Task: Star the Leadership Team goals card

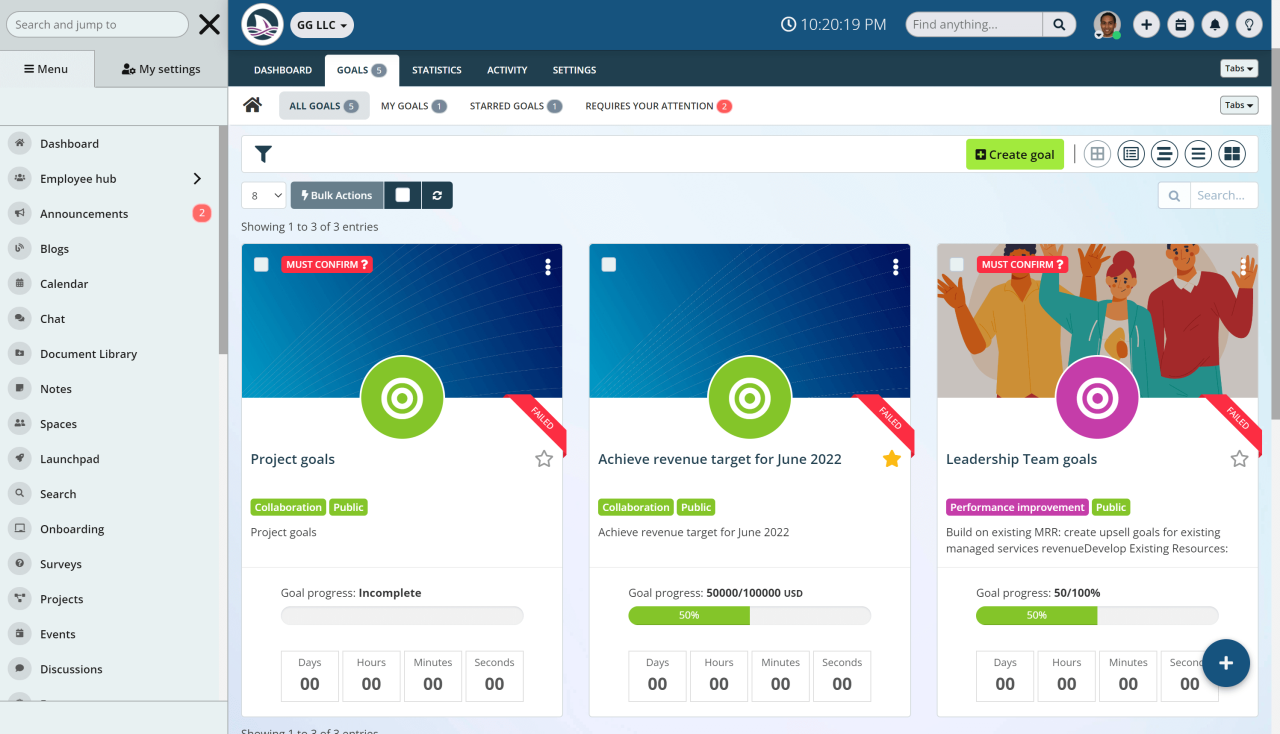Action: (1239, 458)
